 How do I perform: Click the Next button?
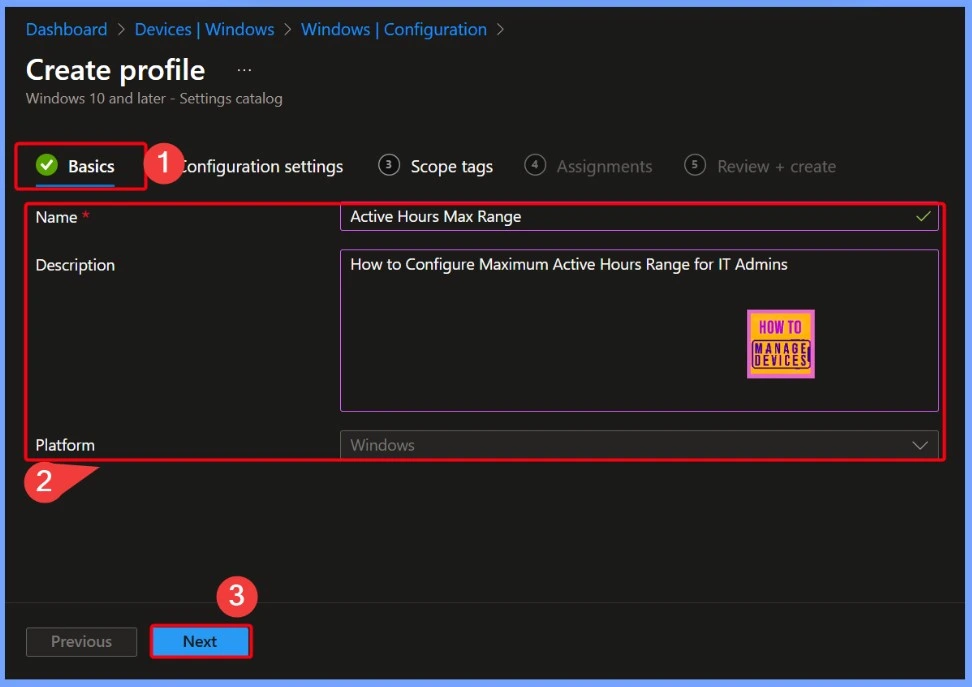tap(201, 641)
